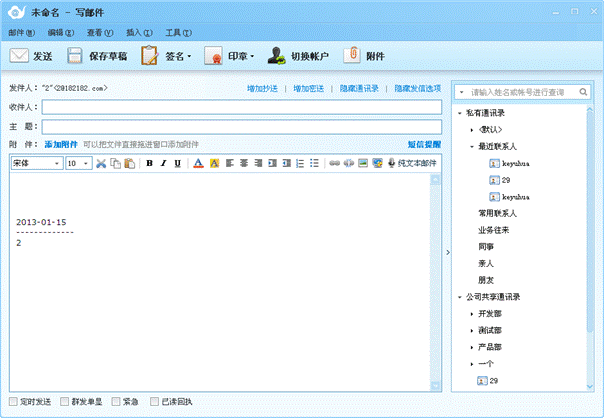Click into the 收件人 recipient field

coord(240,108)
